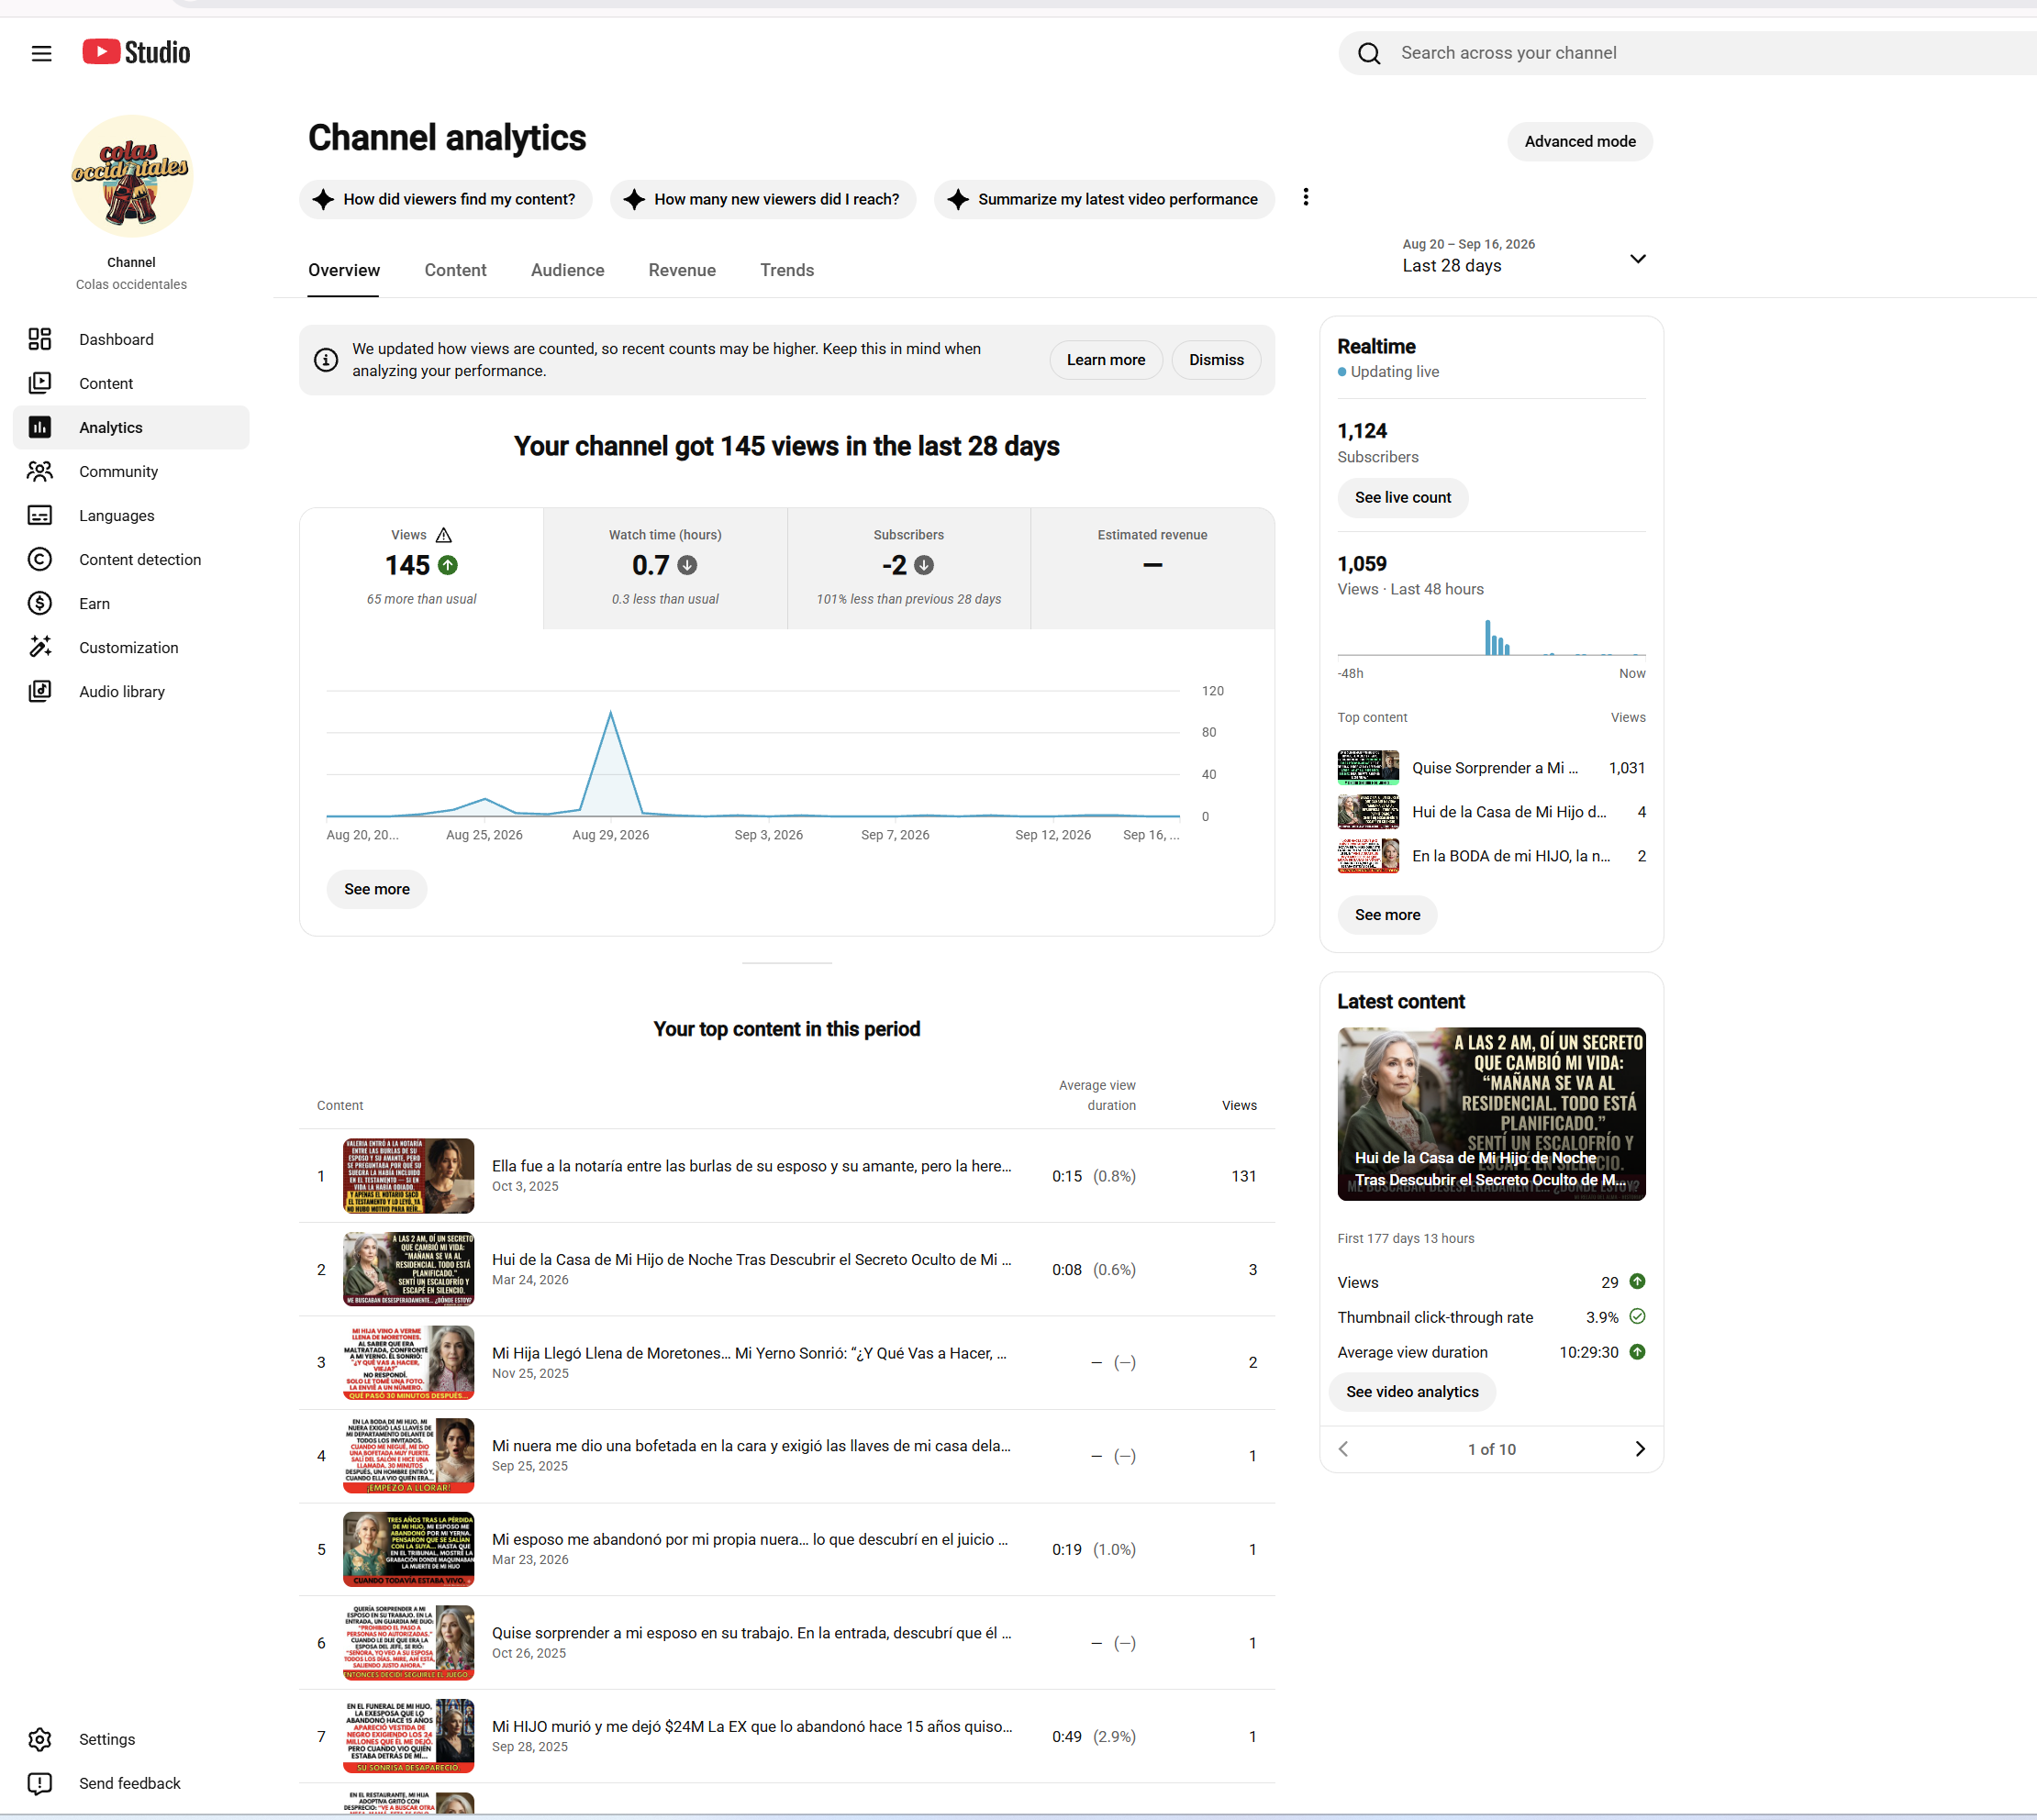Click the Advanced mode button

[x=1580, y=141]
